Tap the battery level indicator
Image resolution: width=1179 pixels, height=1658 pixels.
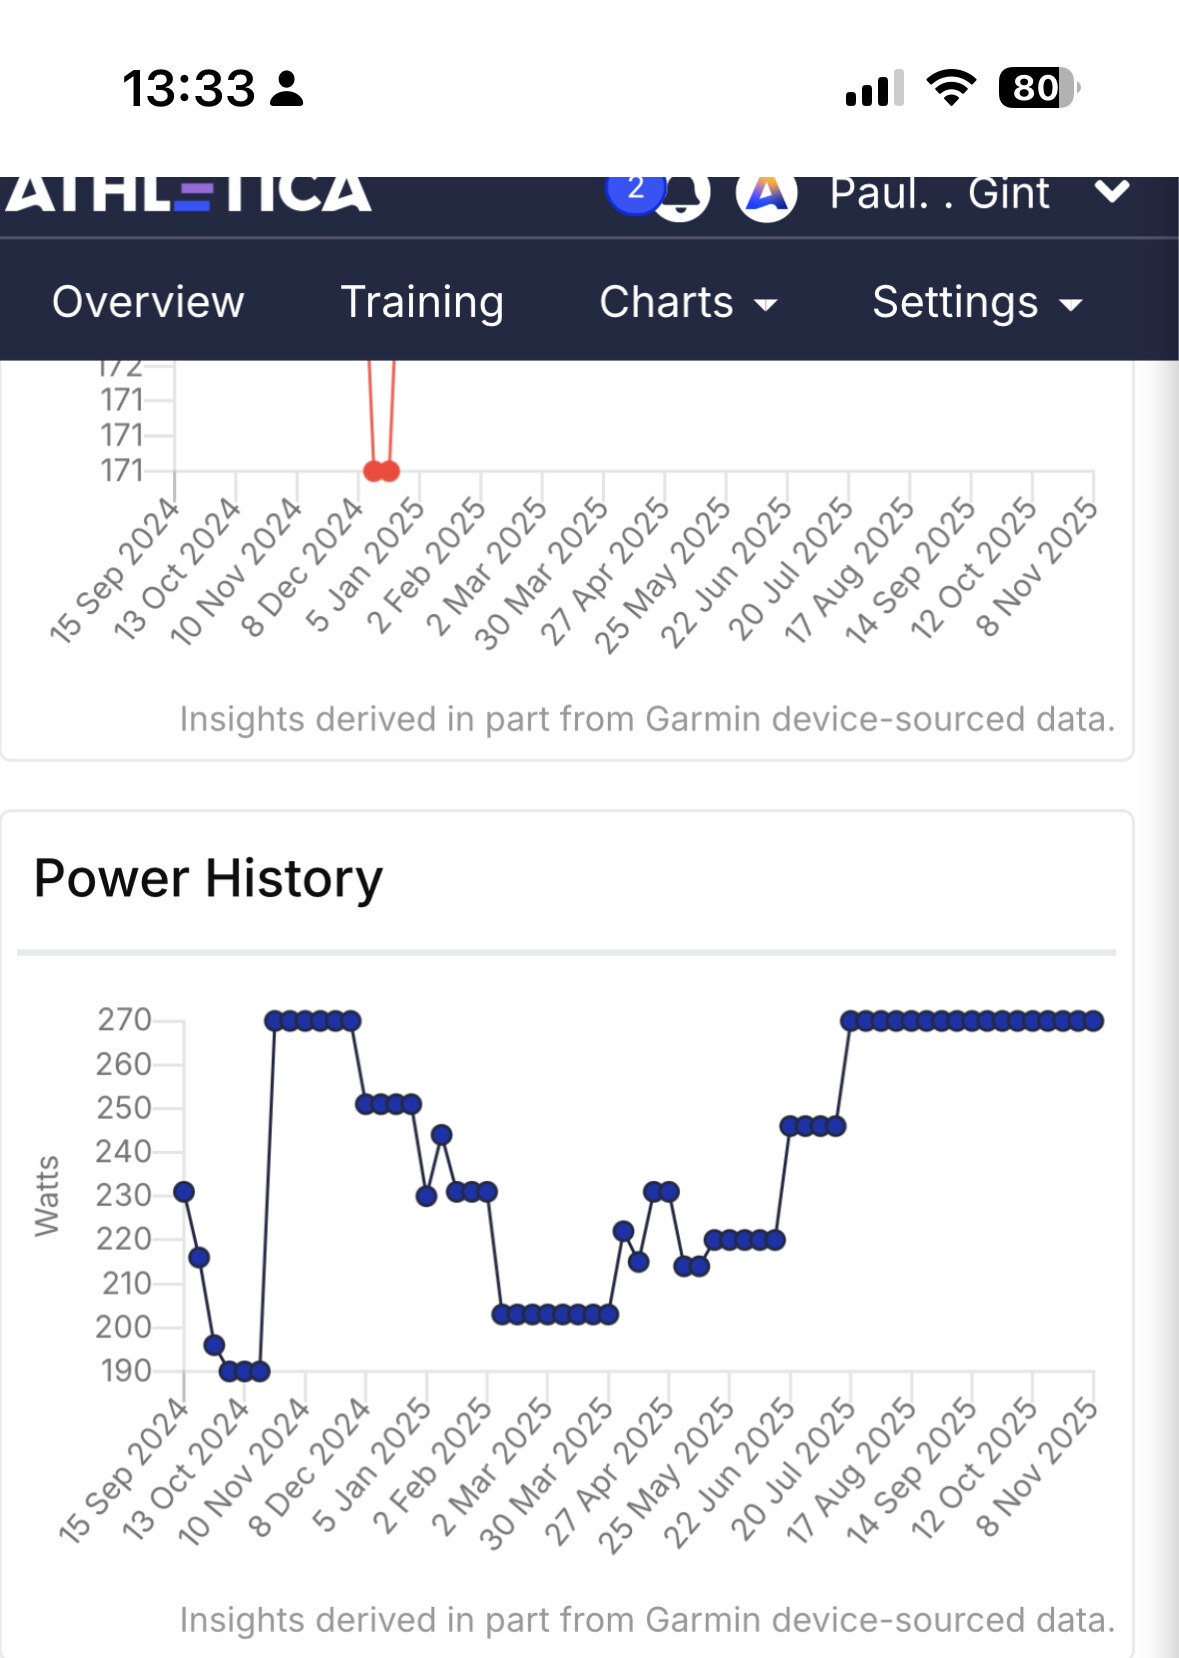point(1038,88)
